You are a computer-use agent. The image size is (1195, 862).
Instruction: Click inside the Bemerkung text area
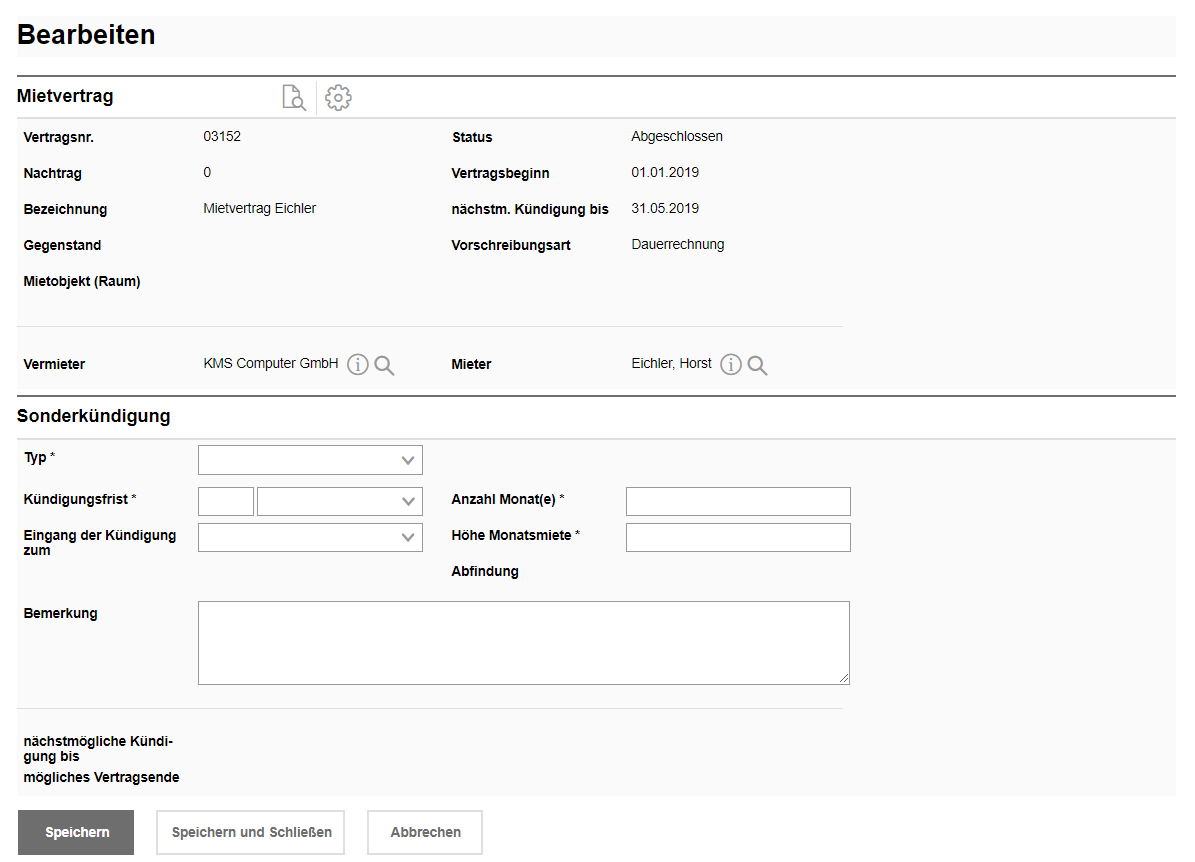click(523, 642)
